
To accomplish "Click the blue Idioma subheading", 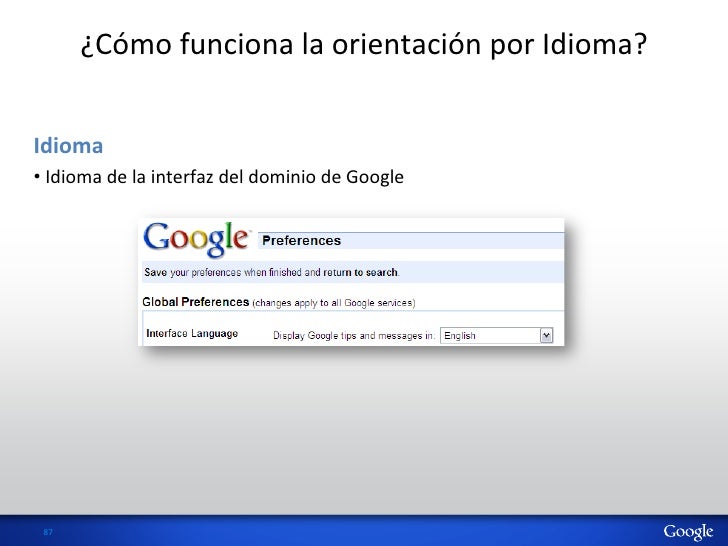I will click(68, 145).
